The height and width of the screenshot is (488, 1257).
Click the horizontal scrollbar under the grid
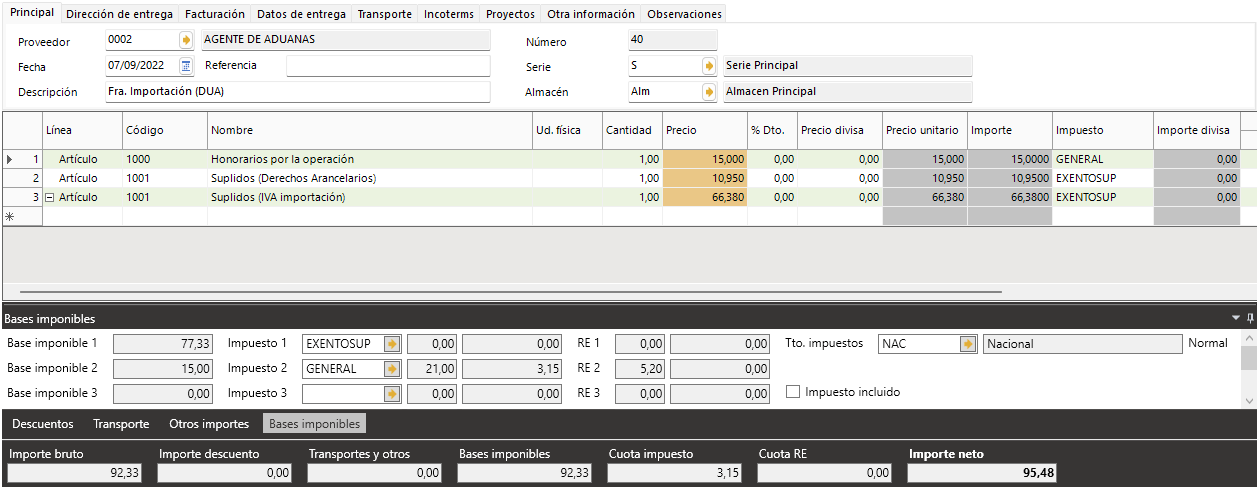tap(520, 292)
